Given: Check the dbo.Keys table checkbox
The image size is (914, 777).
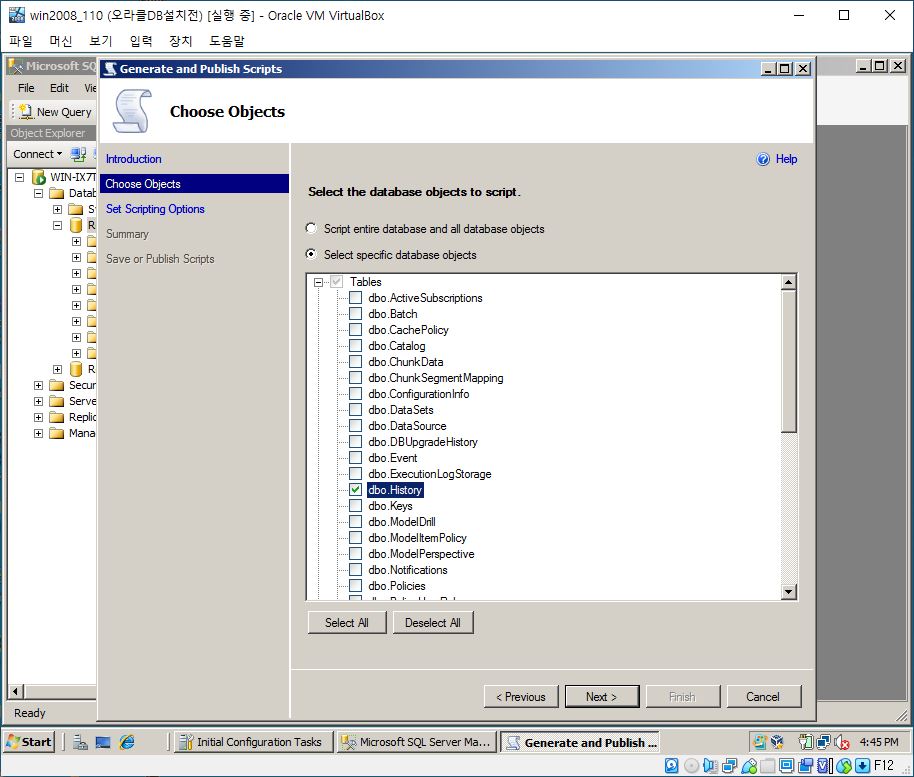Looking at the screenshot, I should 355,505.
